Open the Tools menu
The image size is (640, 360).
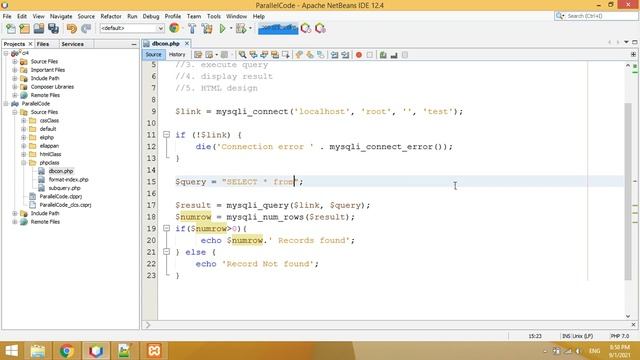click(213, 16)
